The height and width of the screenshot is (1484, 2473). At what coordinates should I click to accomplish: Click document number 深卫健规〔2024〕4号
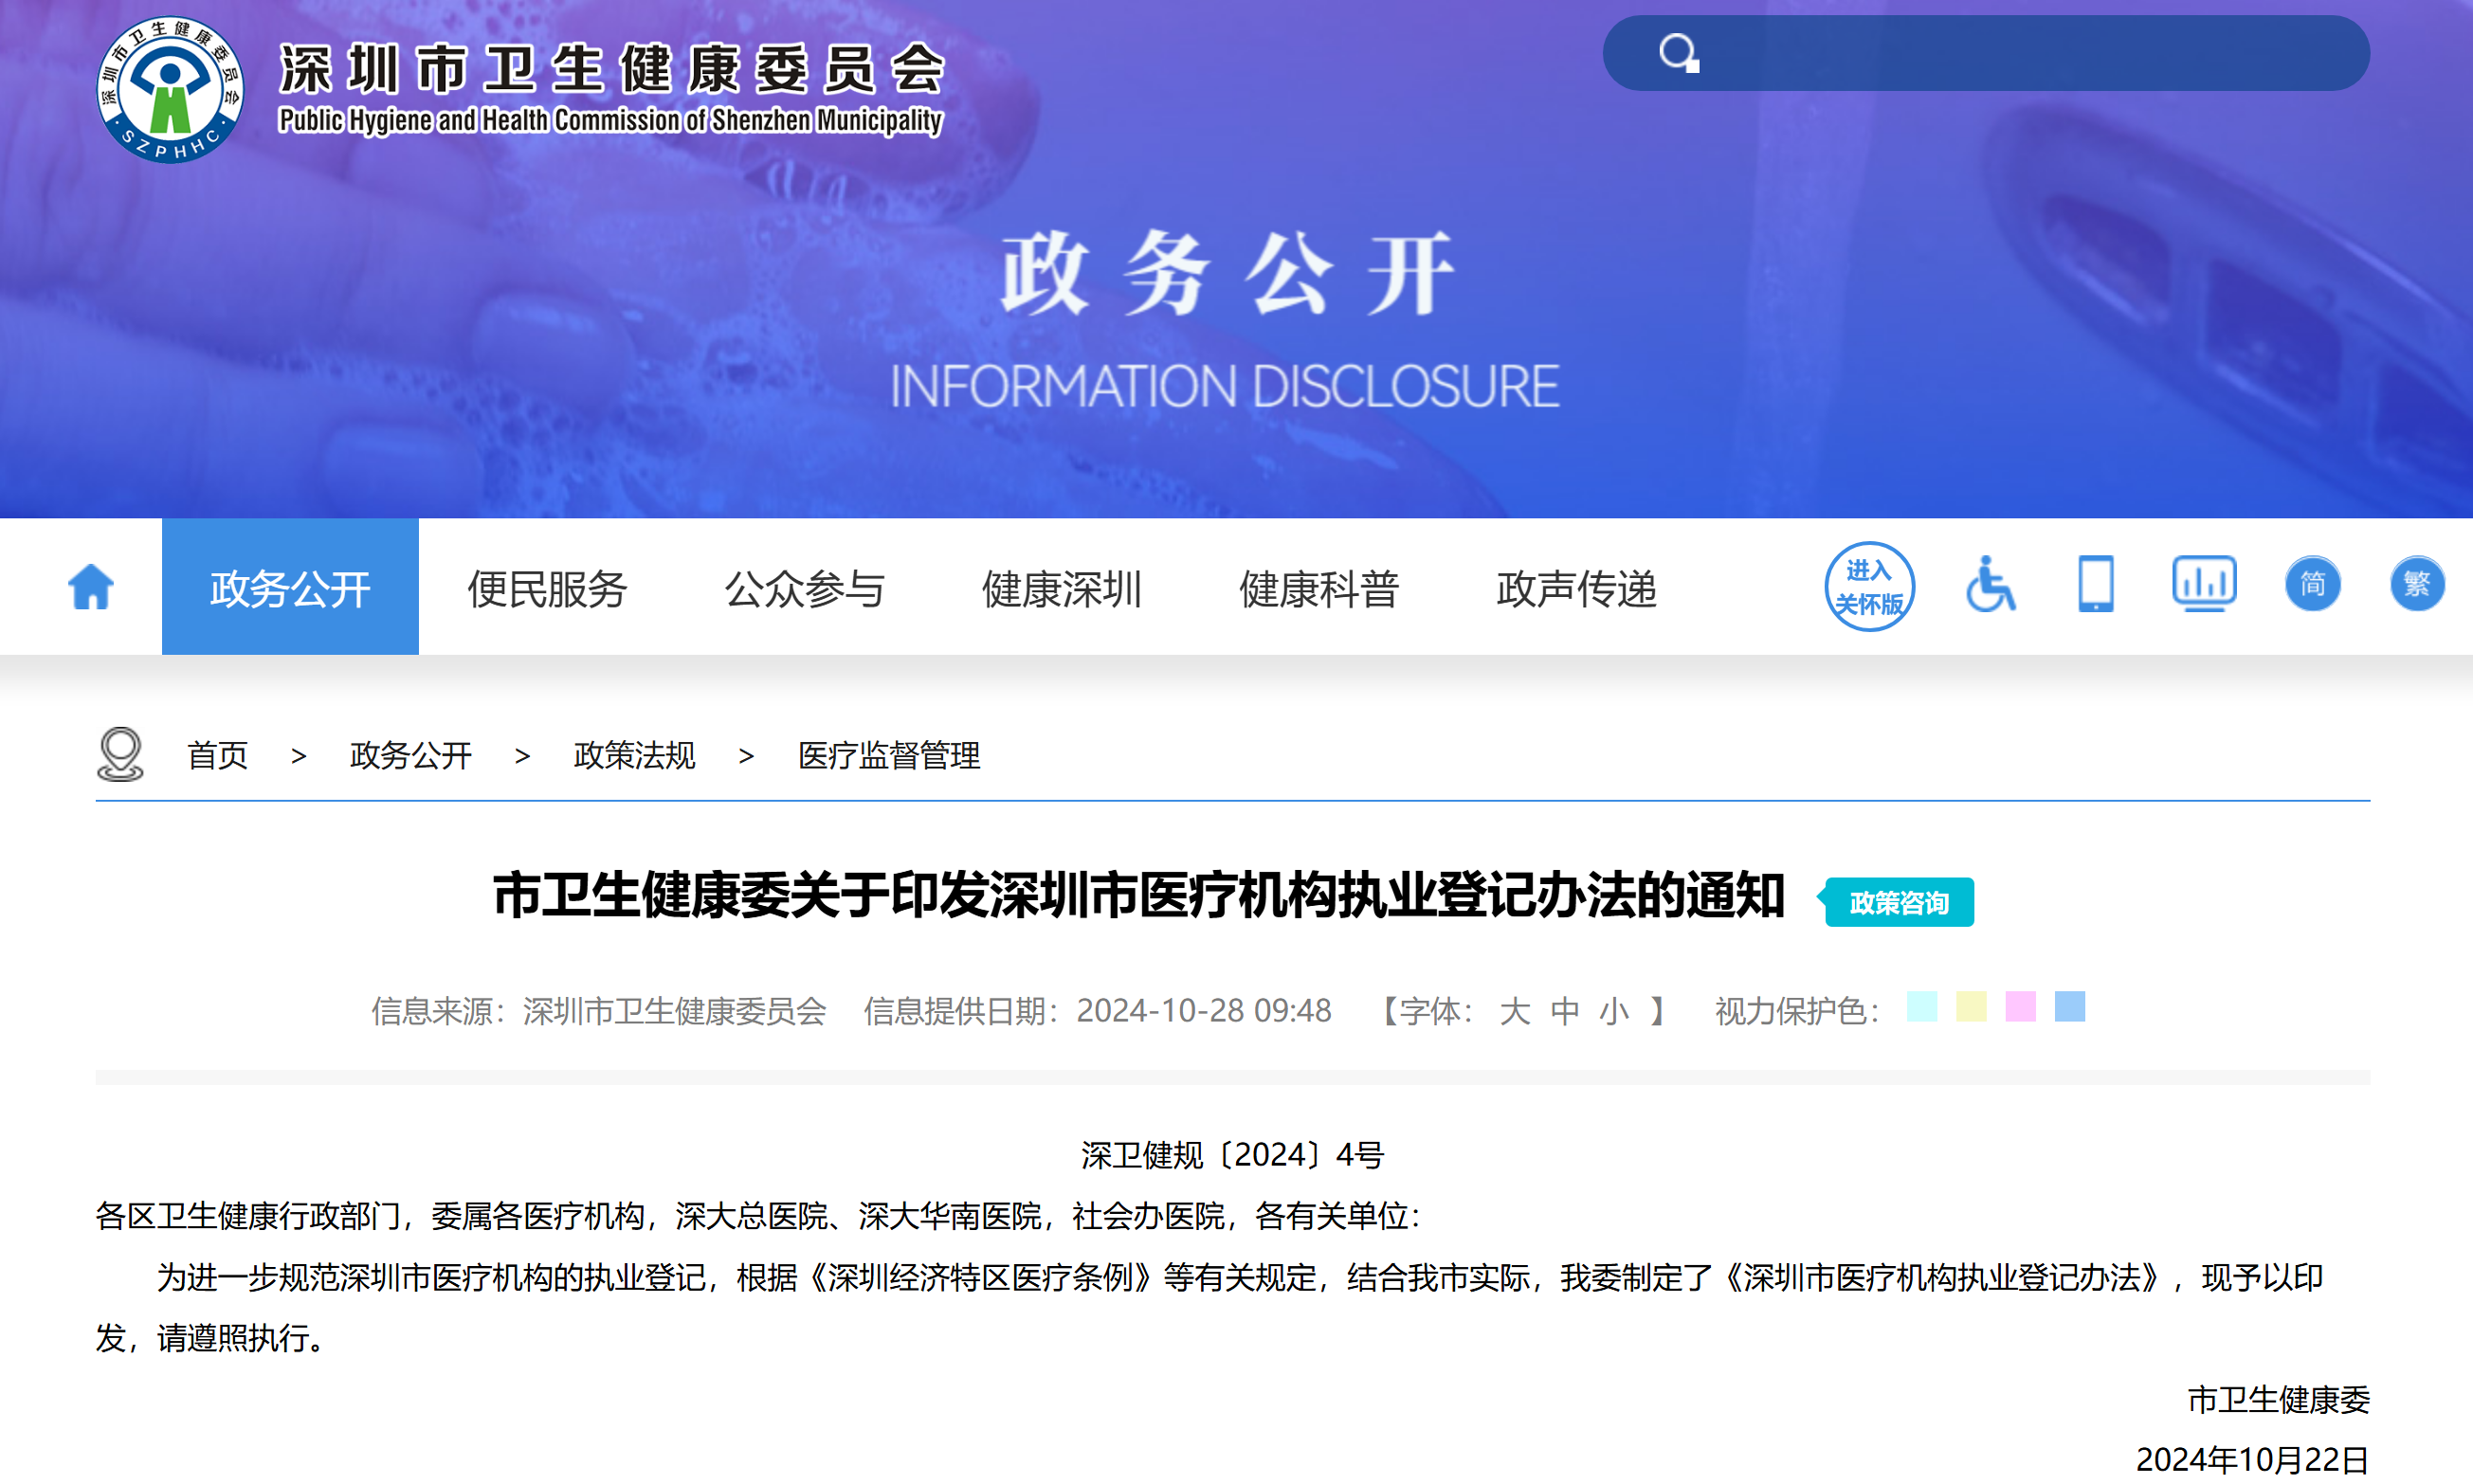pyautogui.click(x=1232, y=1155)
